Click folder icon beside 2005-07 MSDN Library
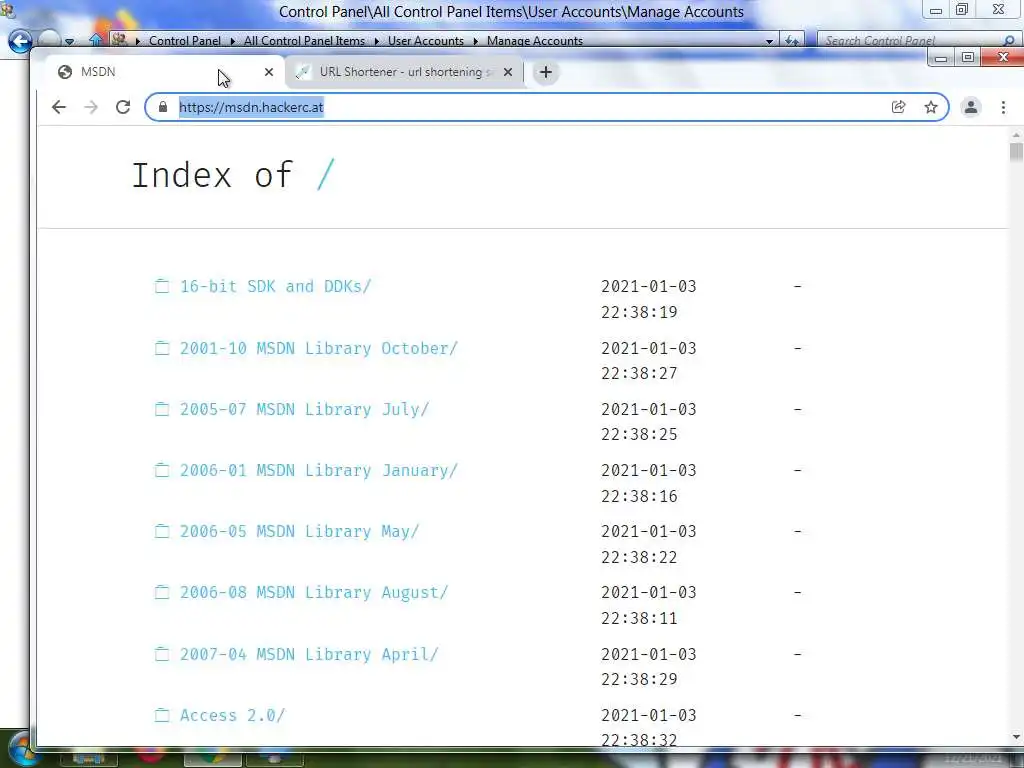 pos(162,409)
